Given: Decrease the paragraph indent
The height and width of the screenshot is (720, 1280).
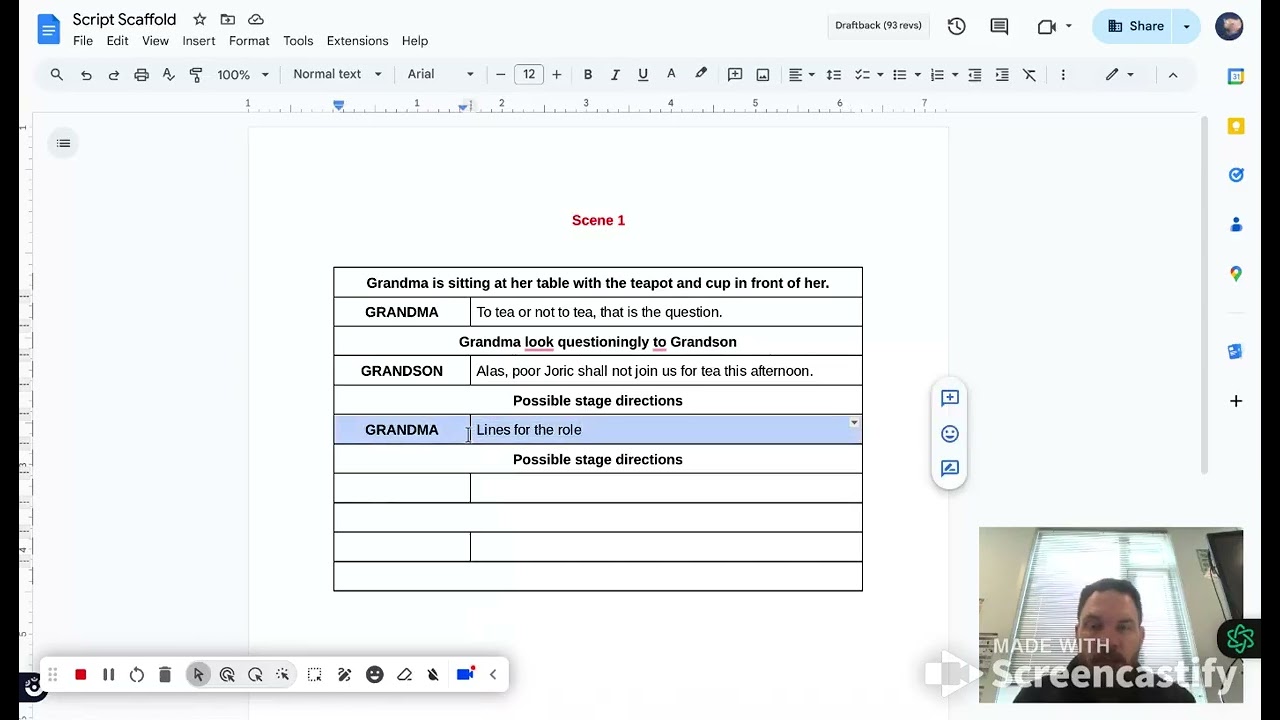Looking at the screenshot, I should 975,75.
